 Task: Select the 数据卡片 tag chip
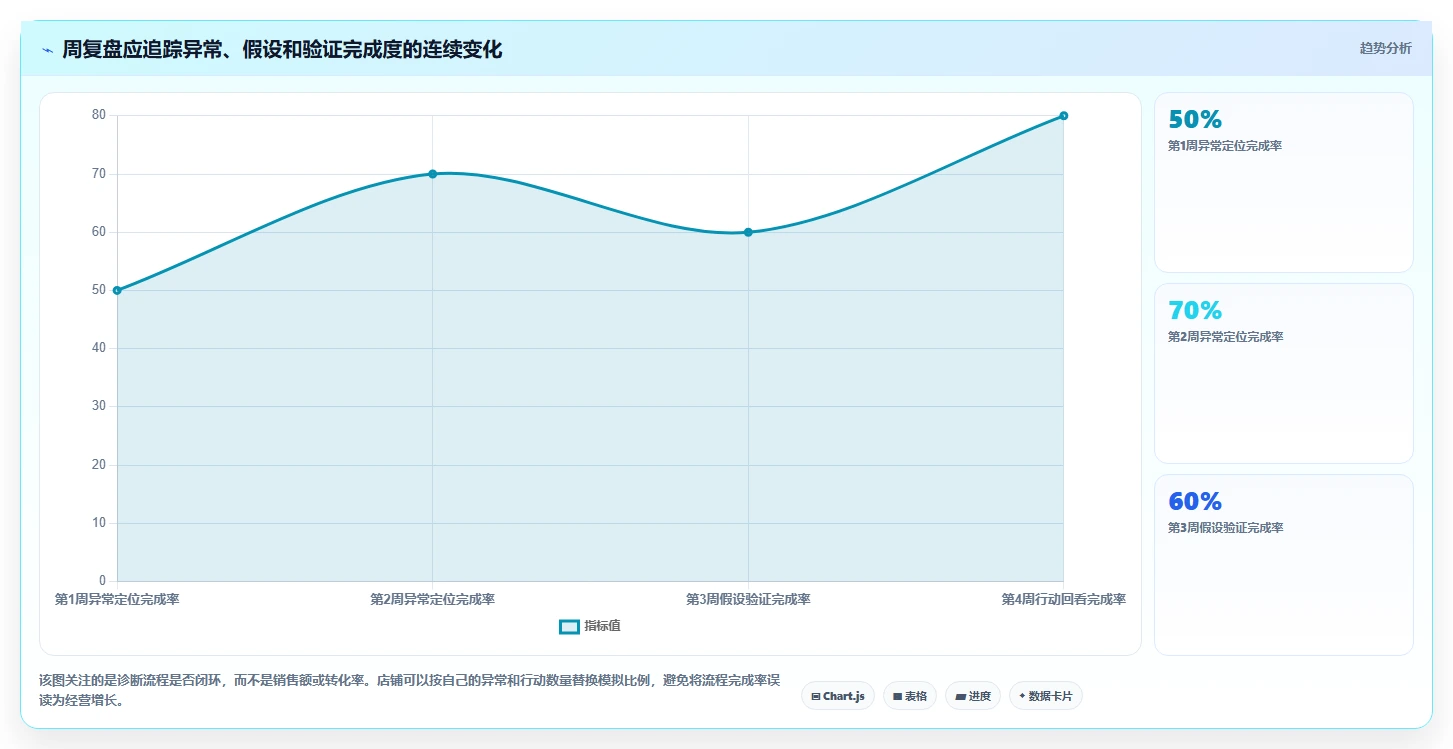(1046, 696)
